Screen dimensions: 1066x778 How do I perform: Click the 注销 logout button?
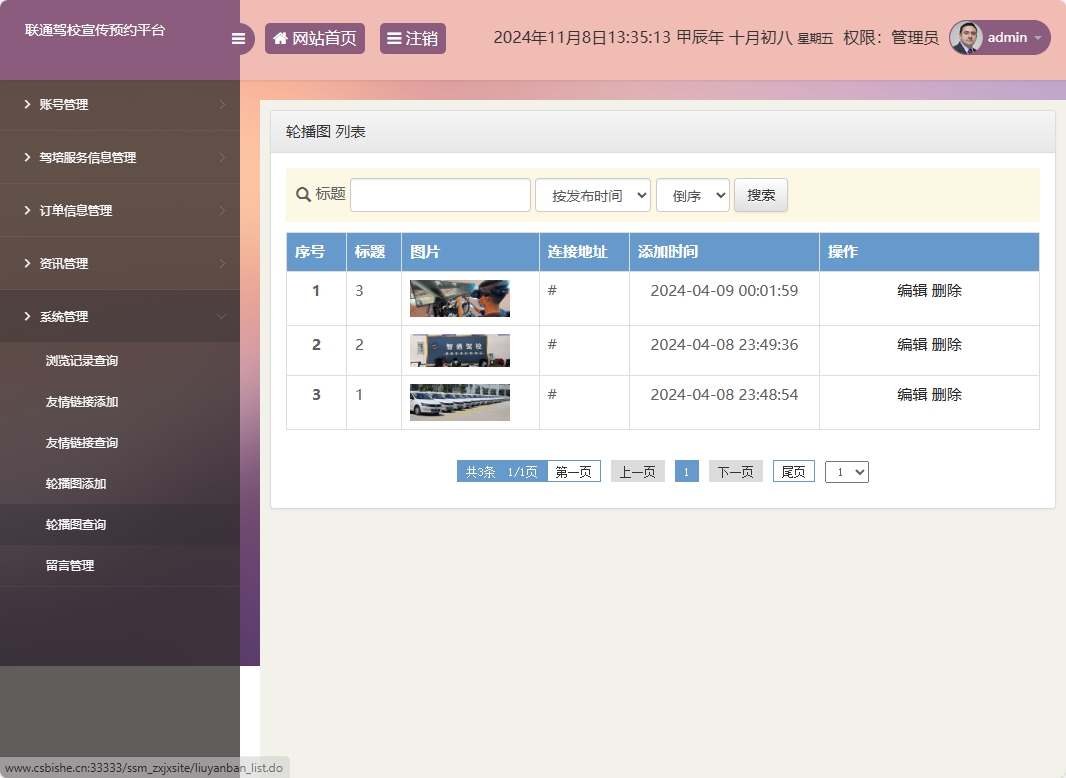412,39
